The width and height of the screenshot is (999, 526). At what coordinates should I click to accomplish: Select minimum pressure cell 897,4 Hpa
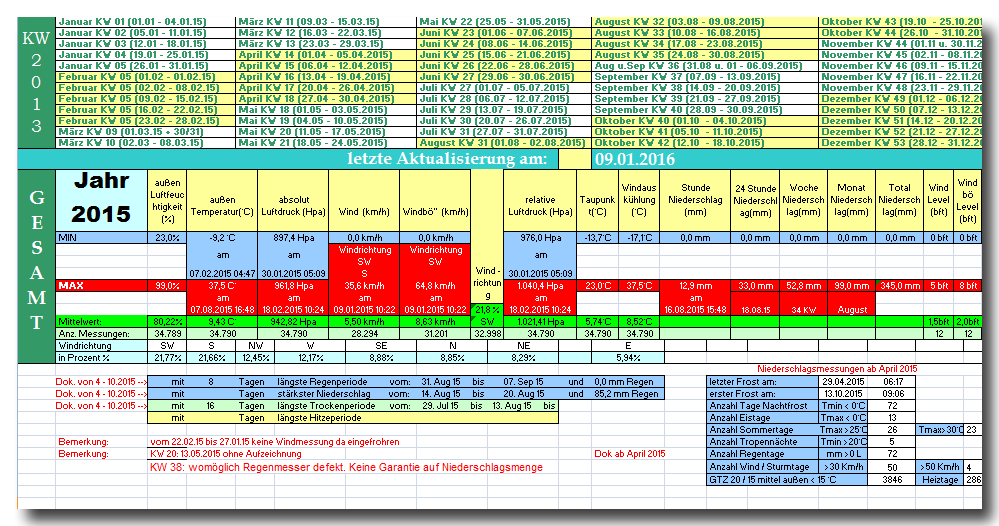click(x=293, y=238)
